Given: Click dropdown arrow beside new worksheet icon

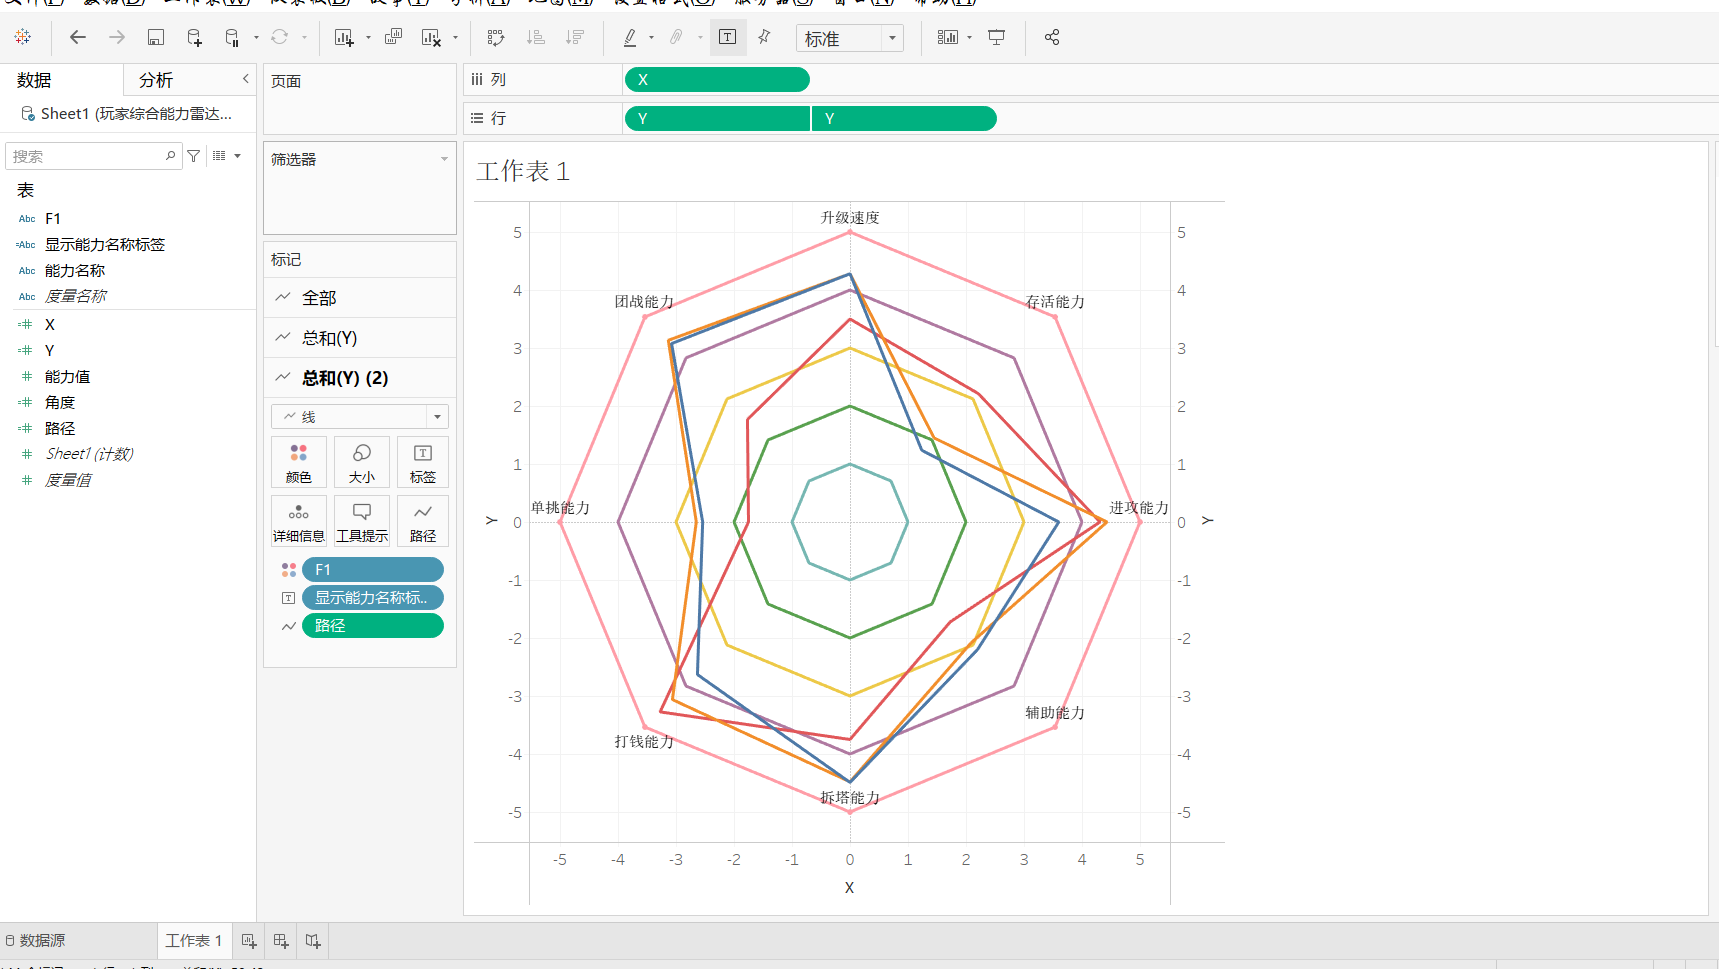Looking at the screenshot, I should click(368, 38).
